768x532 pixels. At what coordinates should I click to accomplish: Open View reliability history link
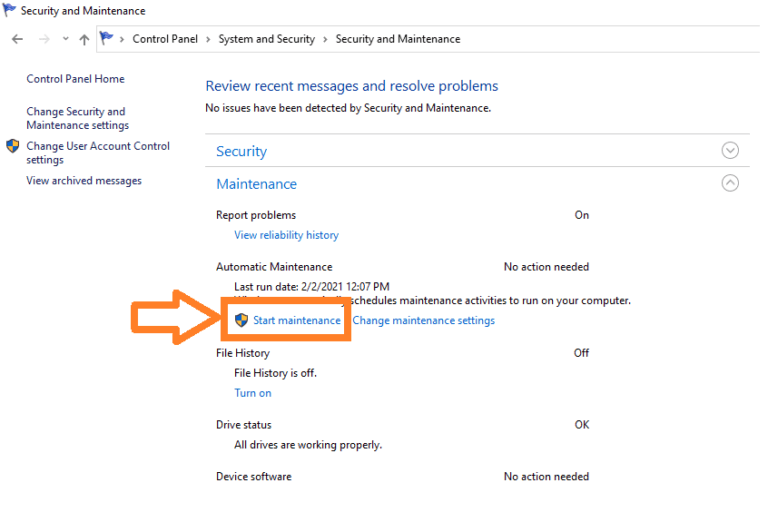286,235
